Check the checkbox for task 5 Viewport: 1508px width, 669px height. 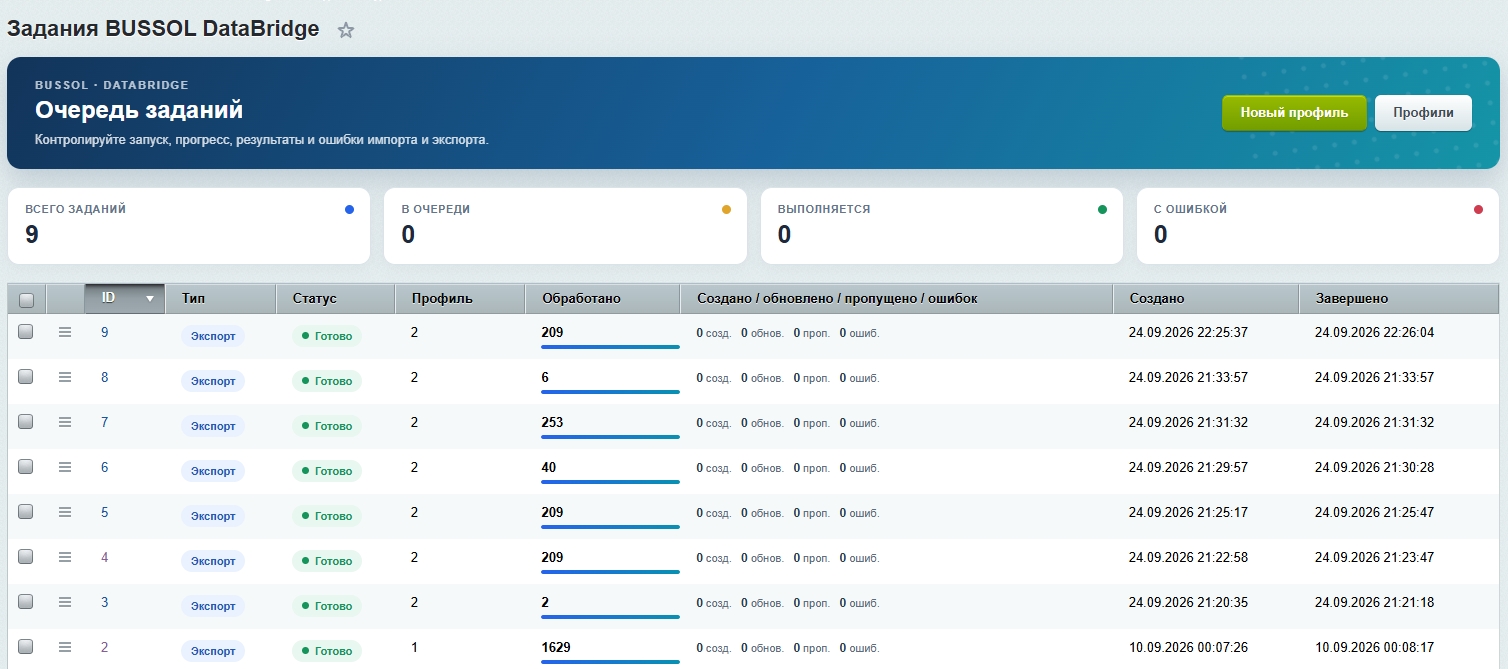(x=26, y=512)
